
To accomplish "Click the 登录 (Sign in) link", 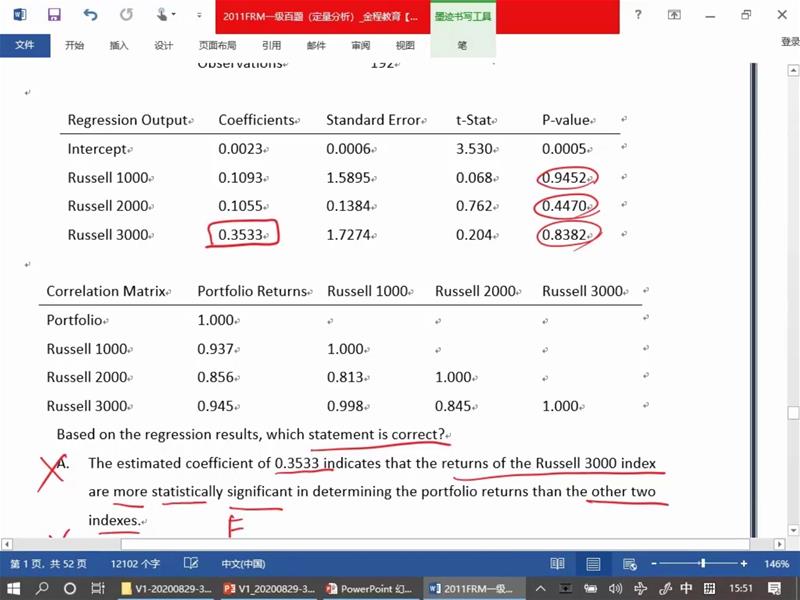I will tap(789, 42).
